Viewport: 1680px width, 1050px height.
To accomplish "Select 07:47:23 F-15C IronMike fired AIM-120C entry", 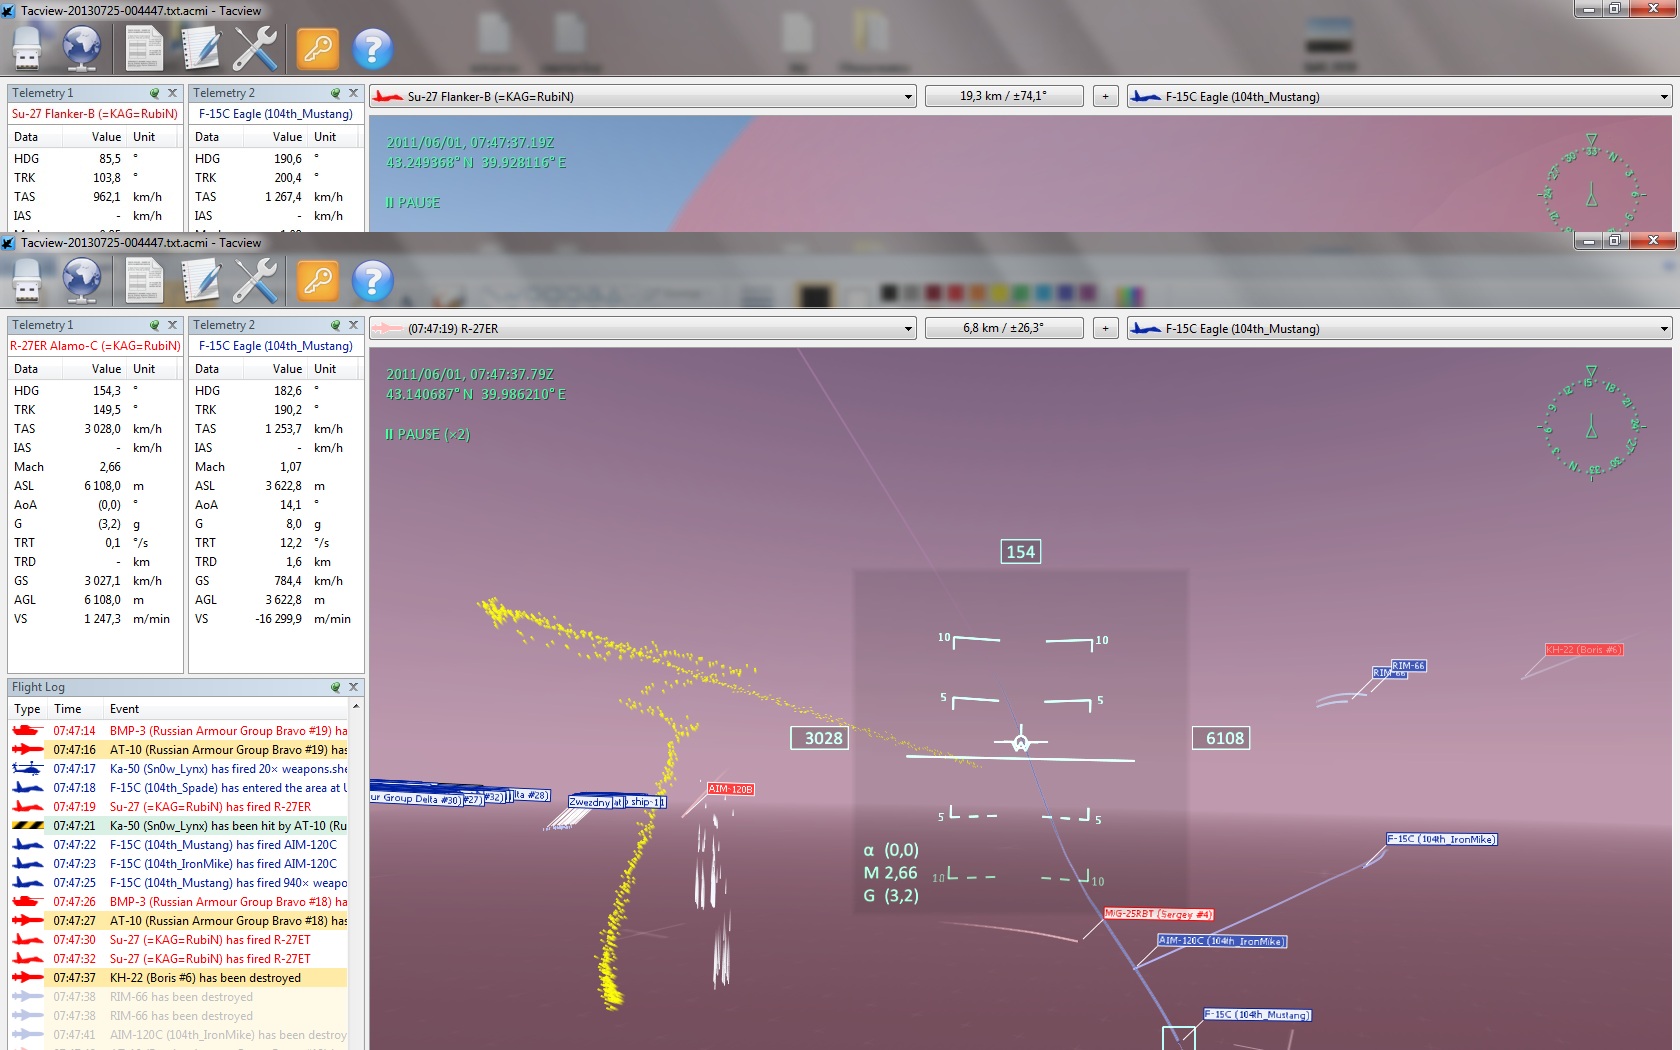I will [x=179, y=864].
